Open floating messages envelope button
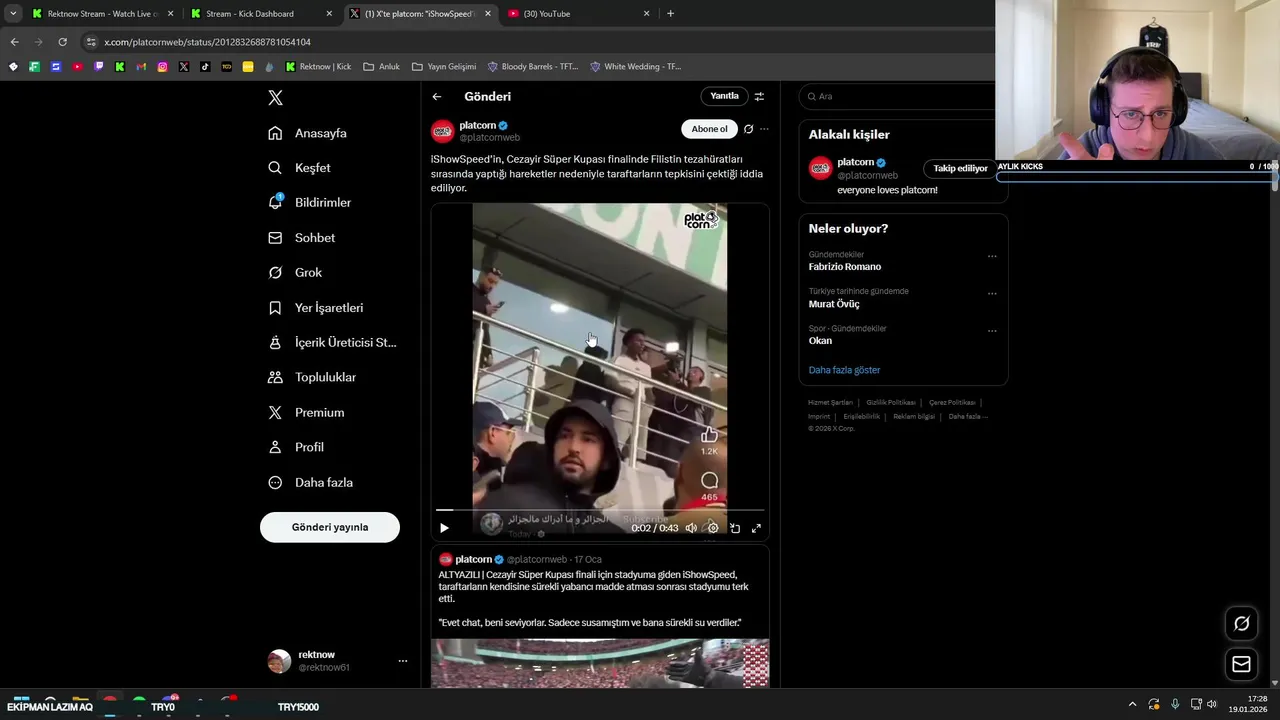1280x720 pixels. tap(1241, 664)
